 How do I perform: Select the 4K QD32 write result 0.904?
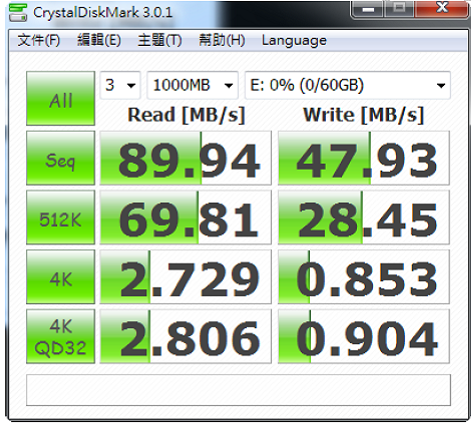point(364,336)
